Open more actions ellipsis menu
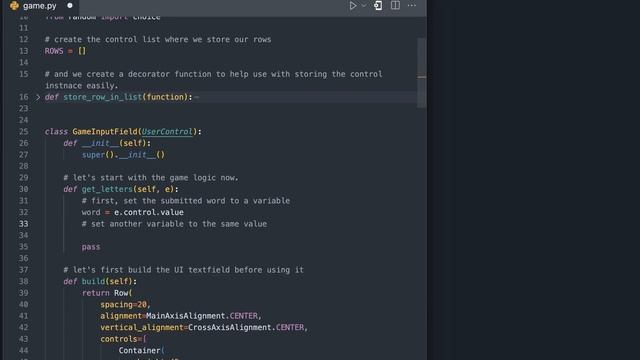Image resolution: width=640 pixels, height=360 pixels. pyautogui.click(x=412, y=6)
